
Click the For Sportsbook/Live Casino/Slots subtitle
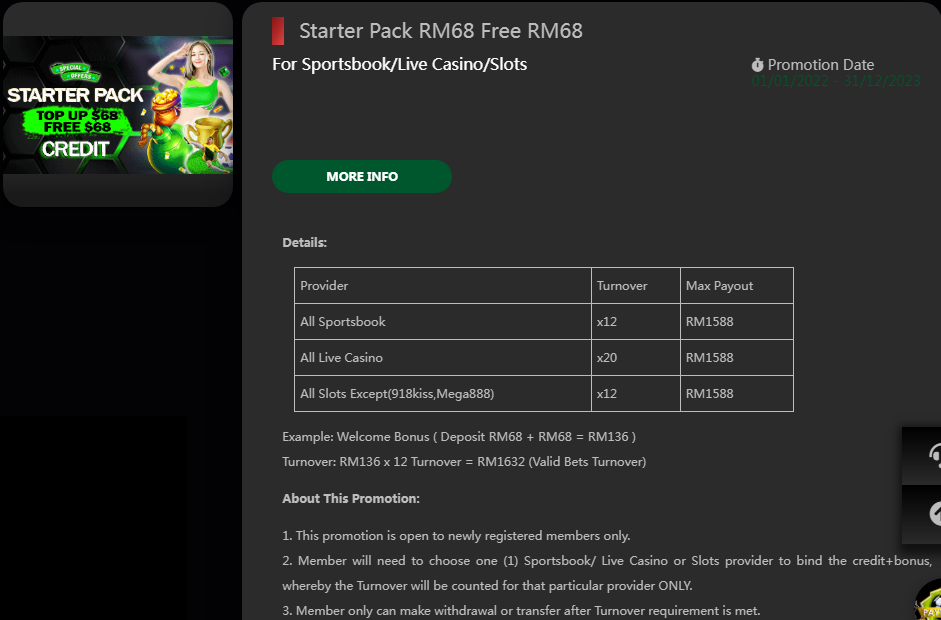click(400, 64)
